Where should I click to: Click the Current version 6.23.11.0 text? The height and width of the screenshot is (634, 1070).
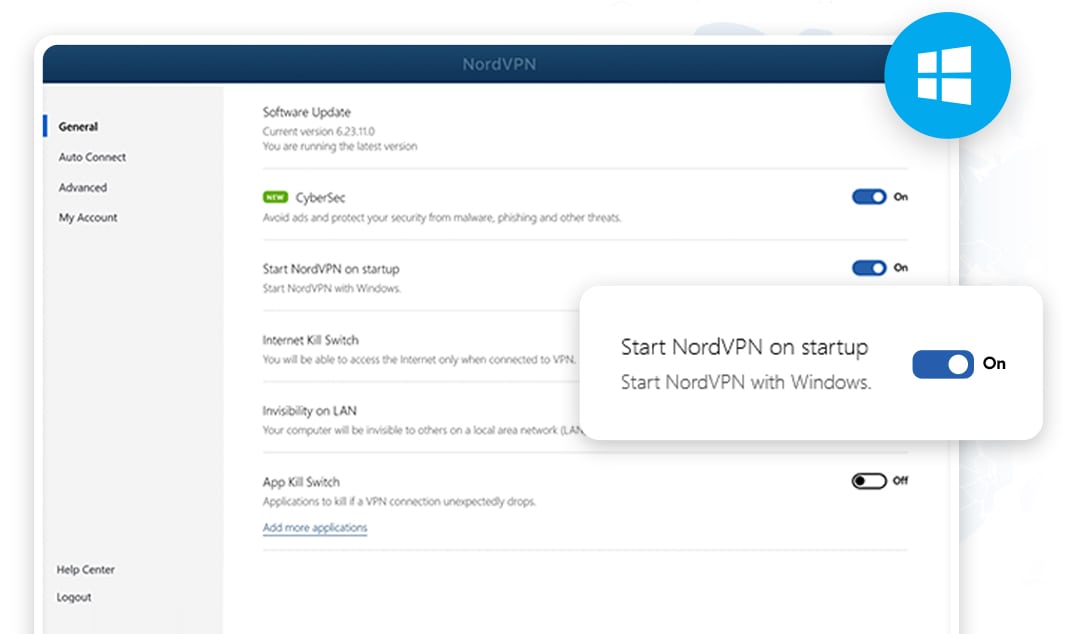pos(319,131)
